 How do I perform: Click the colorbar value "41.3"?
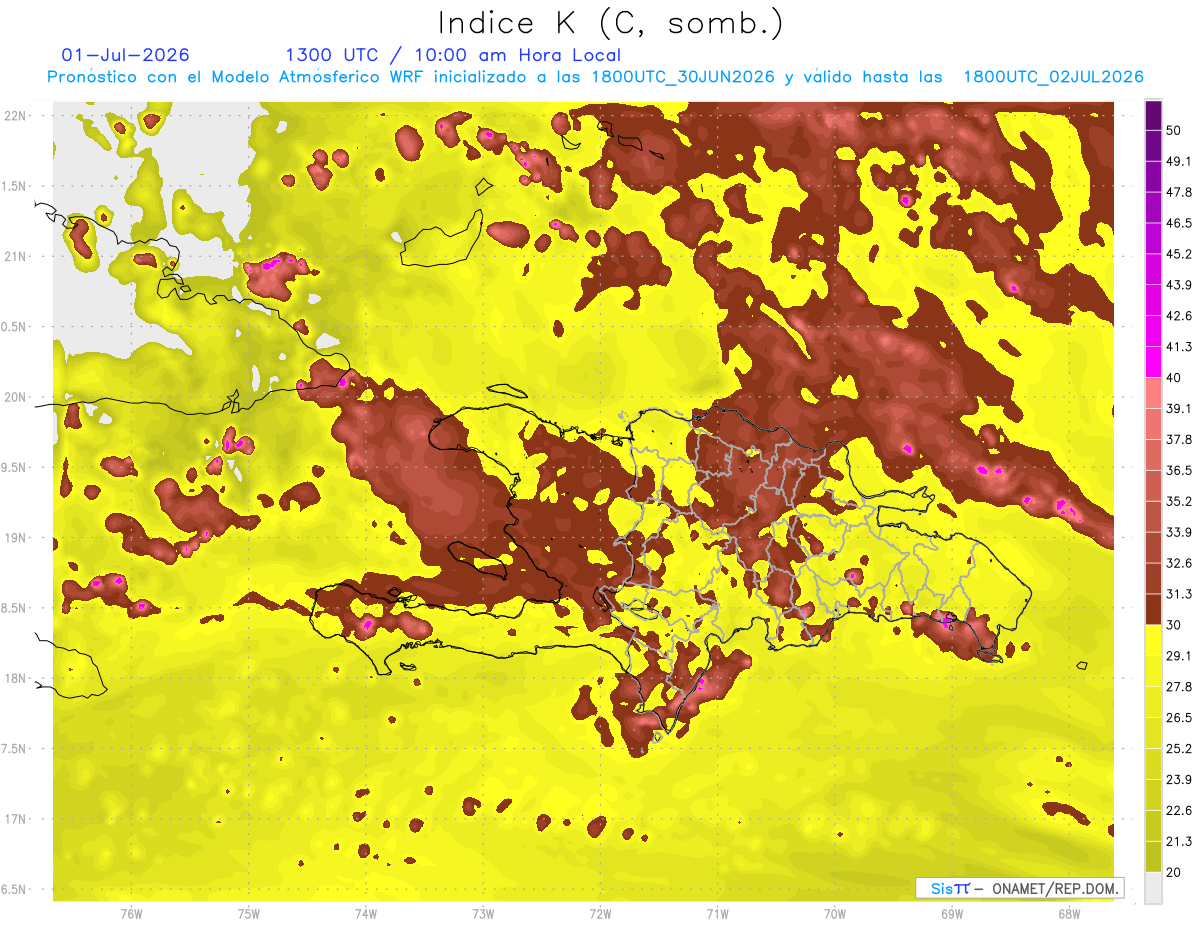1179,347
